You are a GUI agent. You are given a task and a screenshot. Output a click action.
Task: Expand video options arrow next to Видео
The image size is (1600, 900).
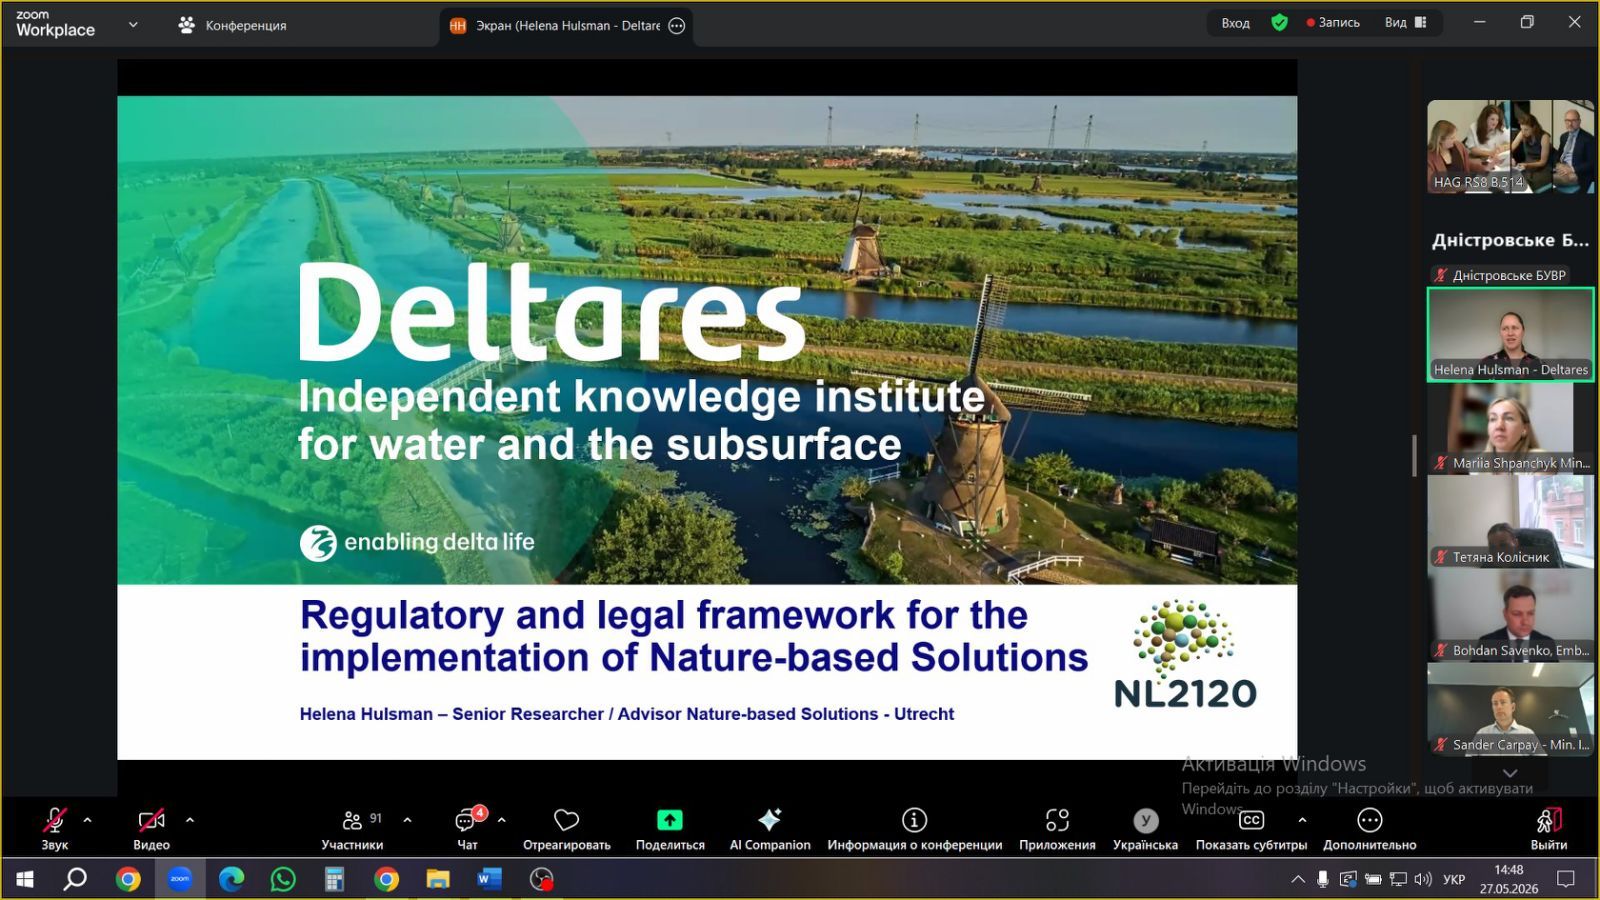pyautogui.click(x=190, y=820)
